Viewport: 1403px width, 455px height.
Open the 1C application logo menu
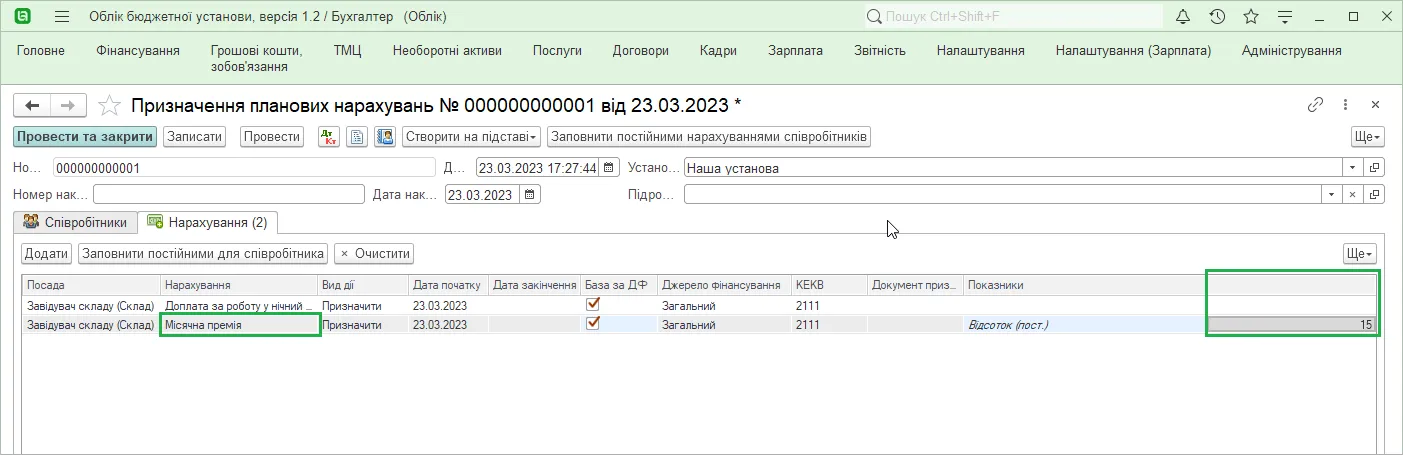(x=23, y=16)
